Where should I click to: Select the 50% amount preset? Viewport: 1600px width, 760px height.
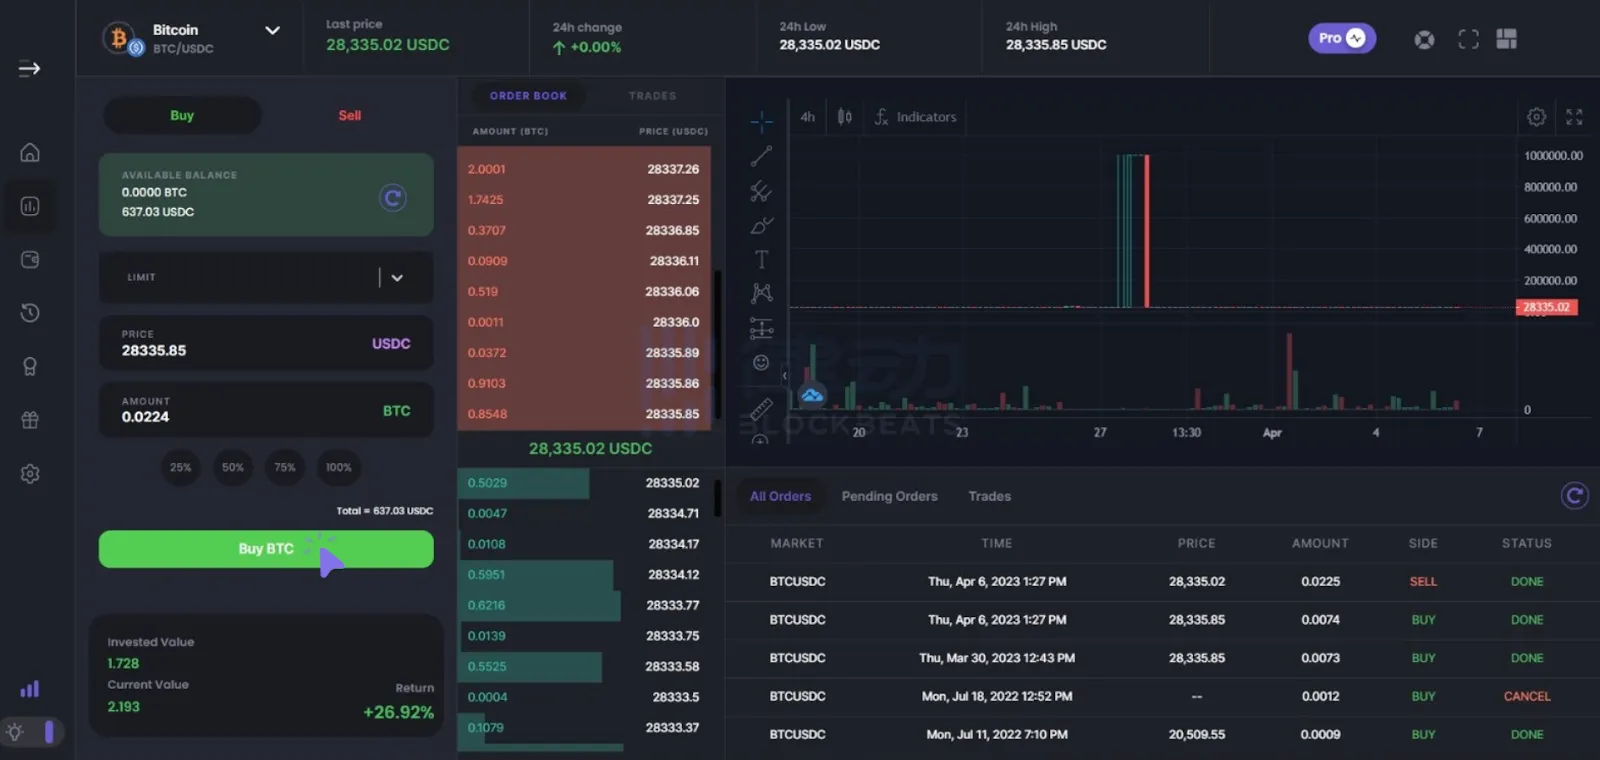[x=233, y=467]
